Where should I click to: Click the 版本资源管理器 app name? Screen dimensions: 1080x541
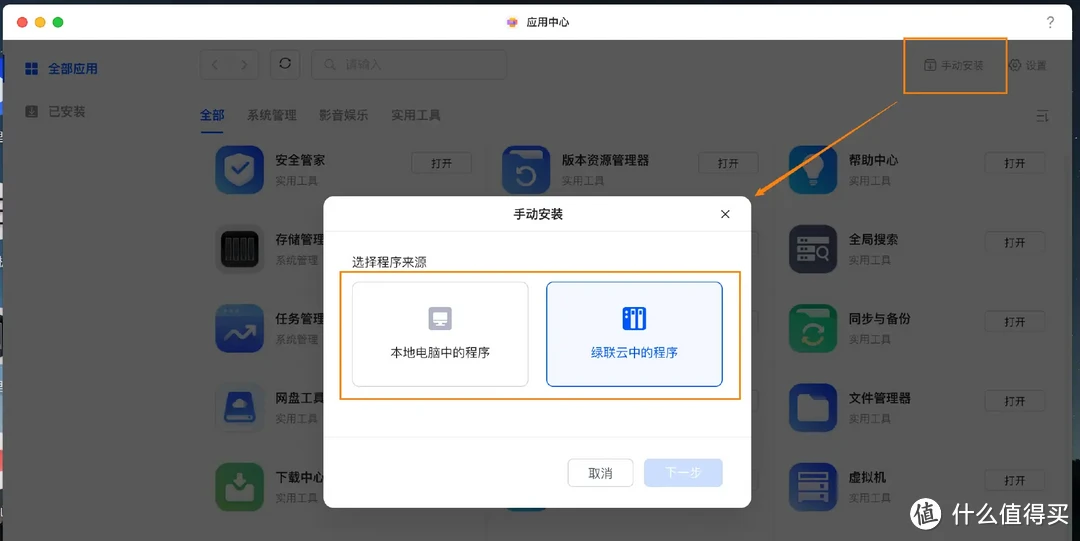(x=605, y=160)
